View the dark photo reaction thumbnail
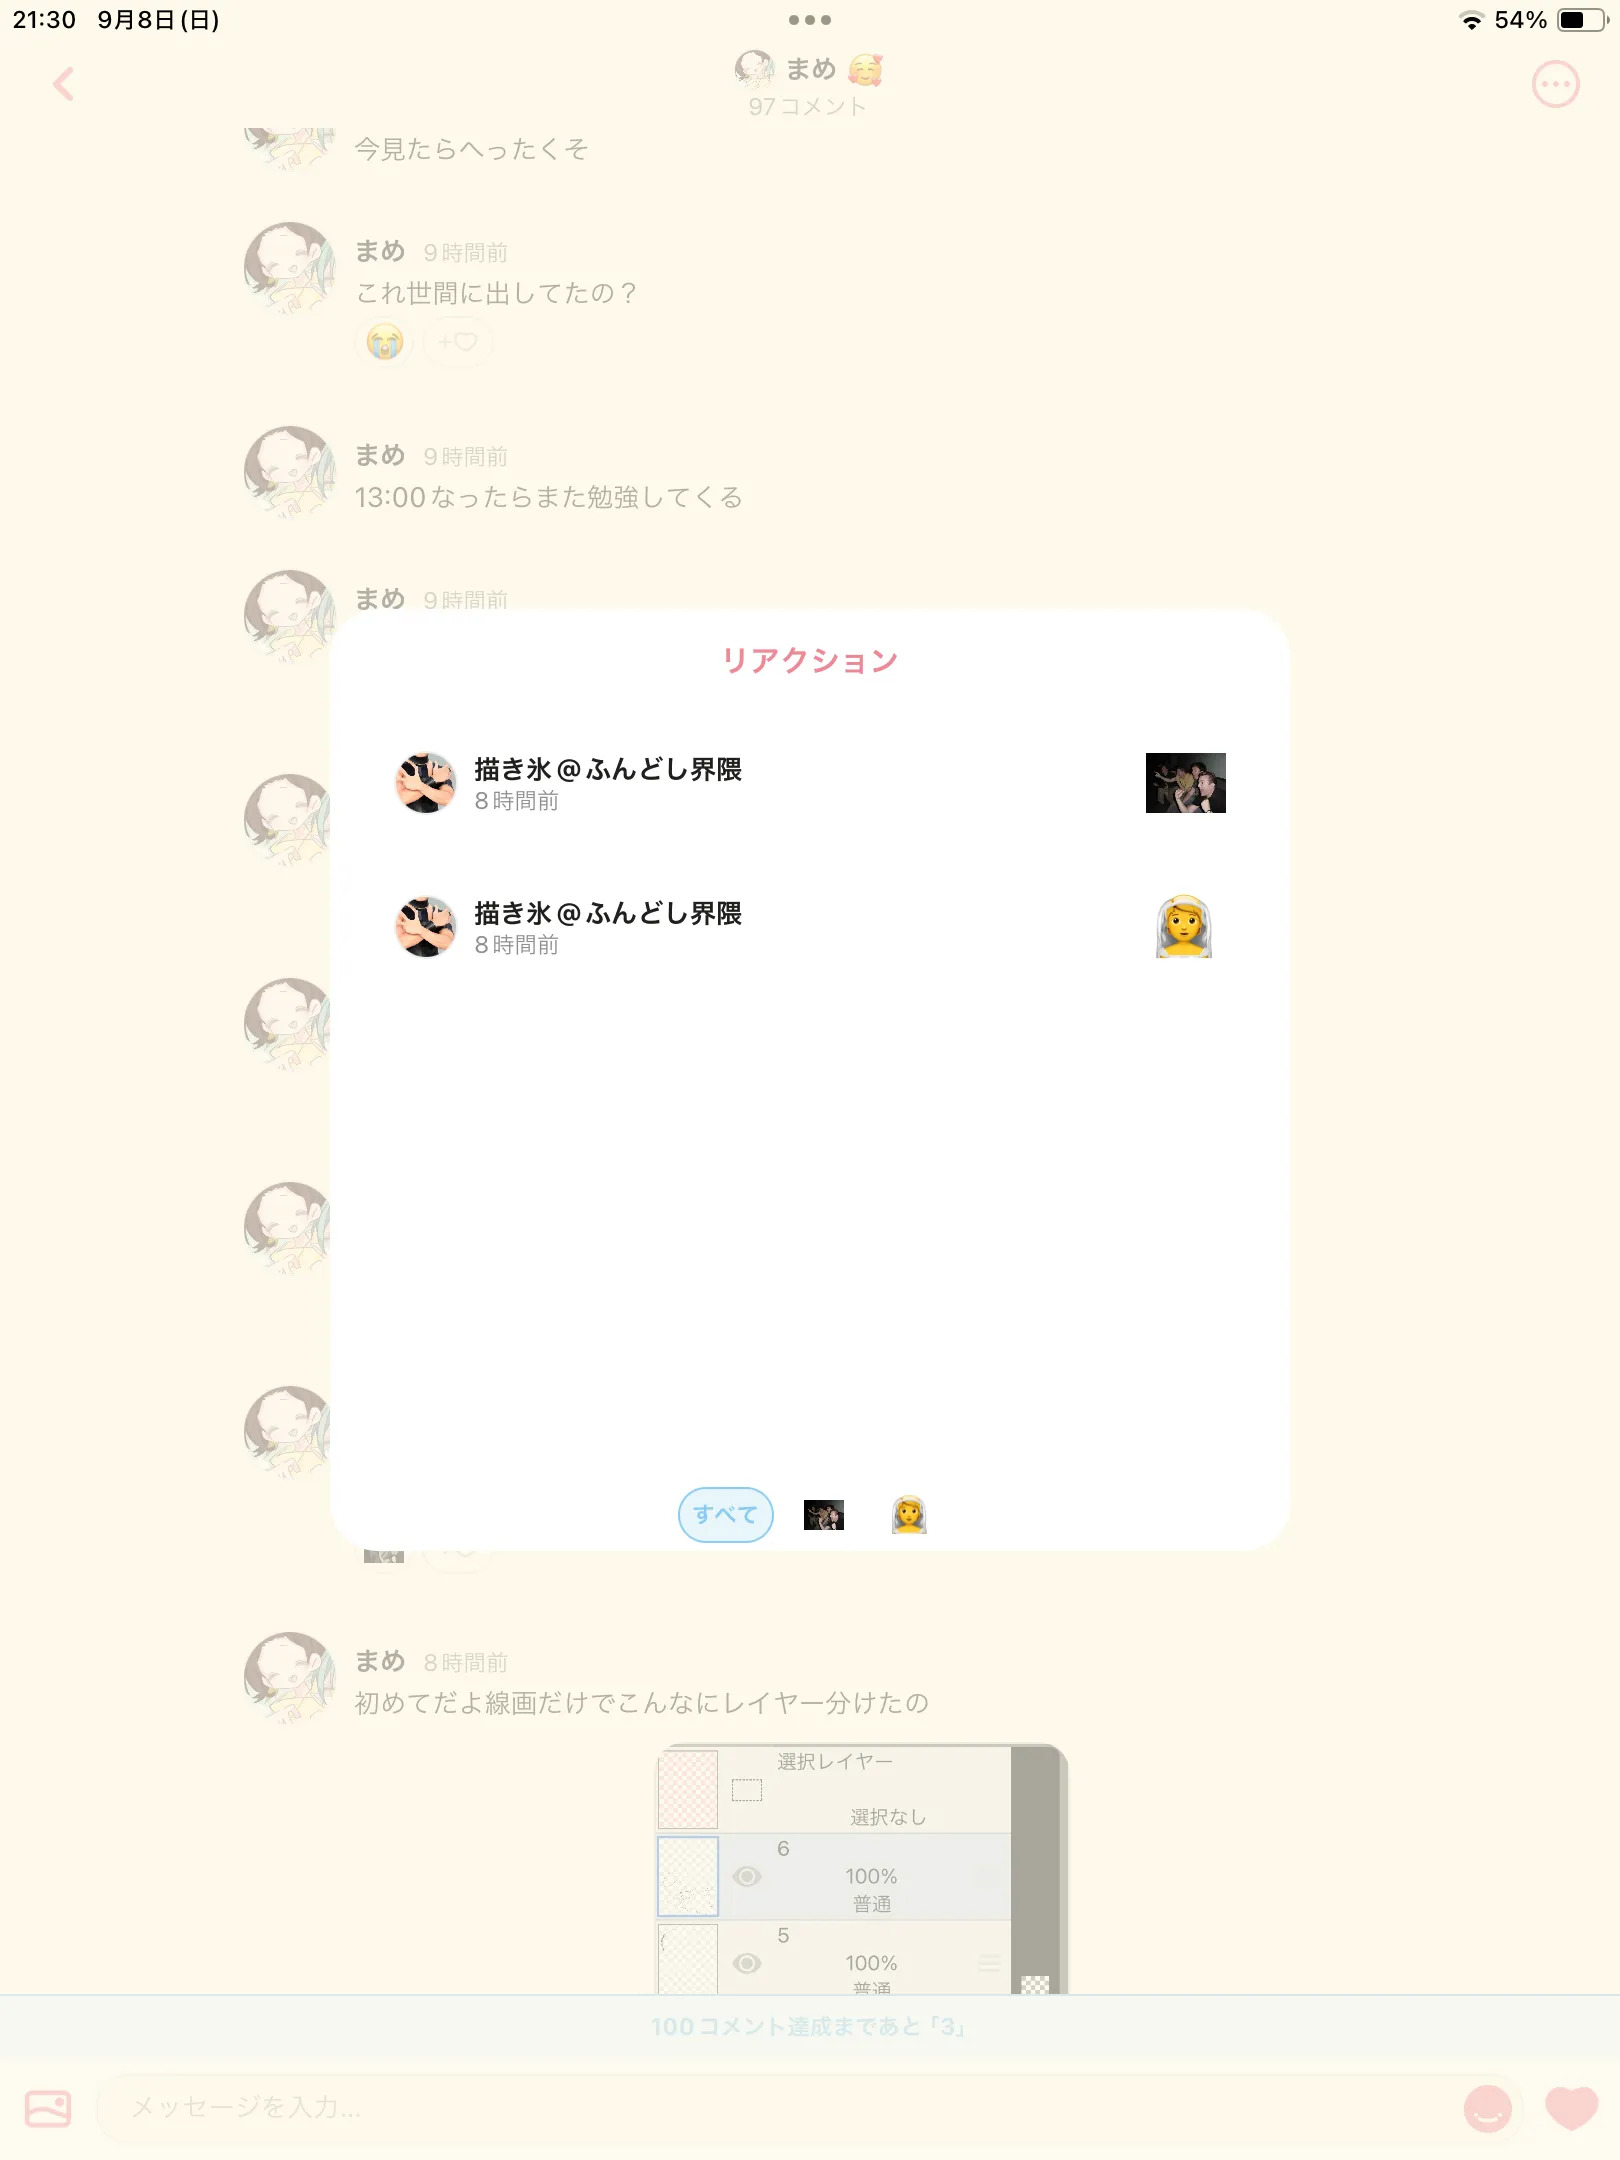 pos(1185,783)
